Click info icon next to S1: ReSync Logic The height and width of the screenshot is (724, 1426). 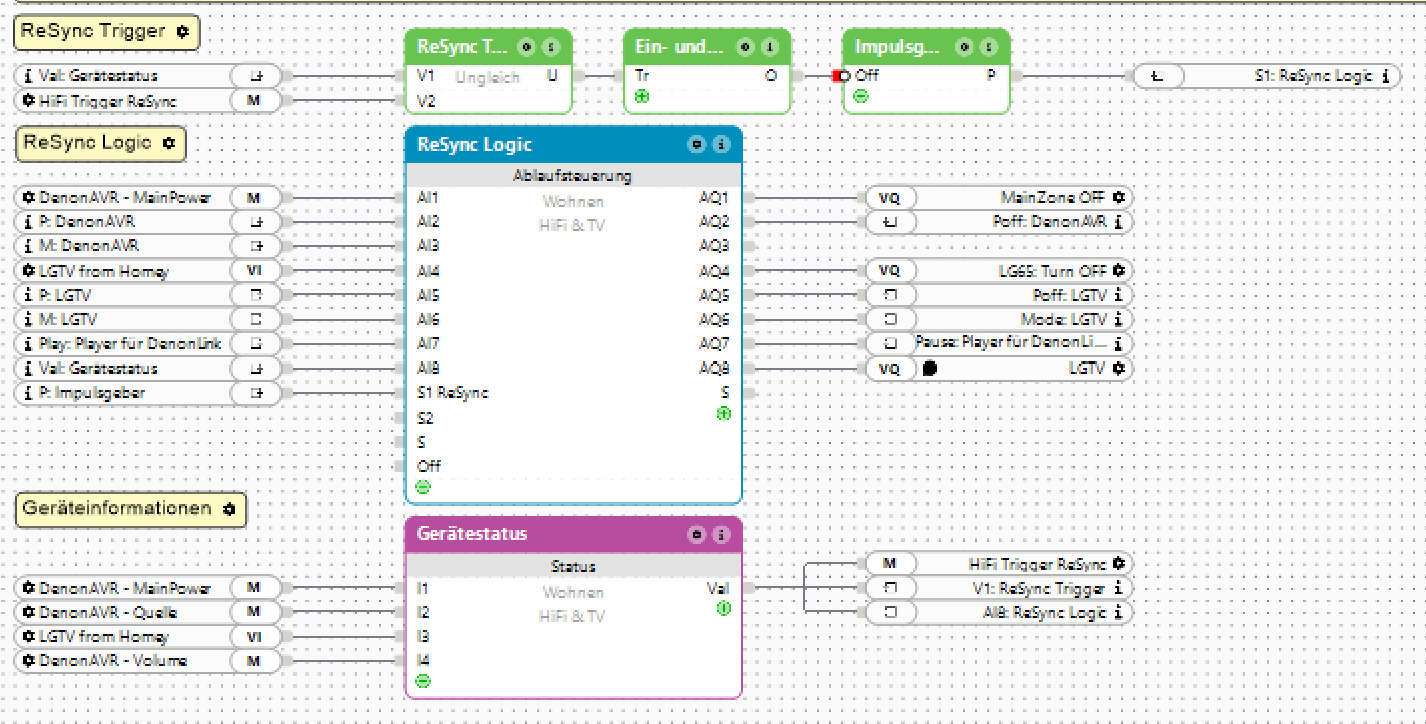(1385, 75)
